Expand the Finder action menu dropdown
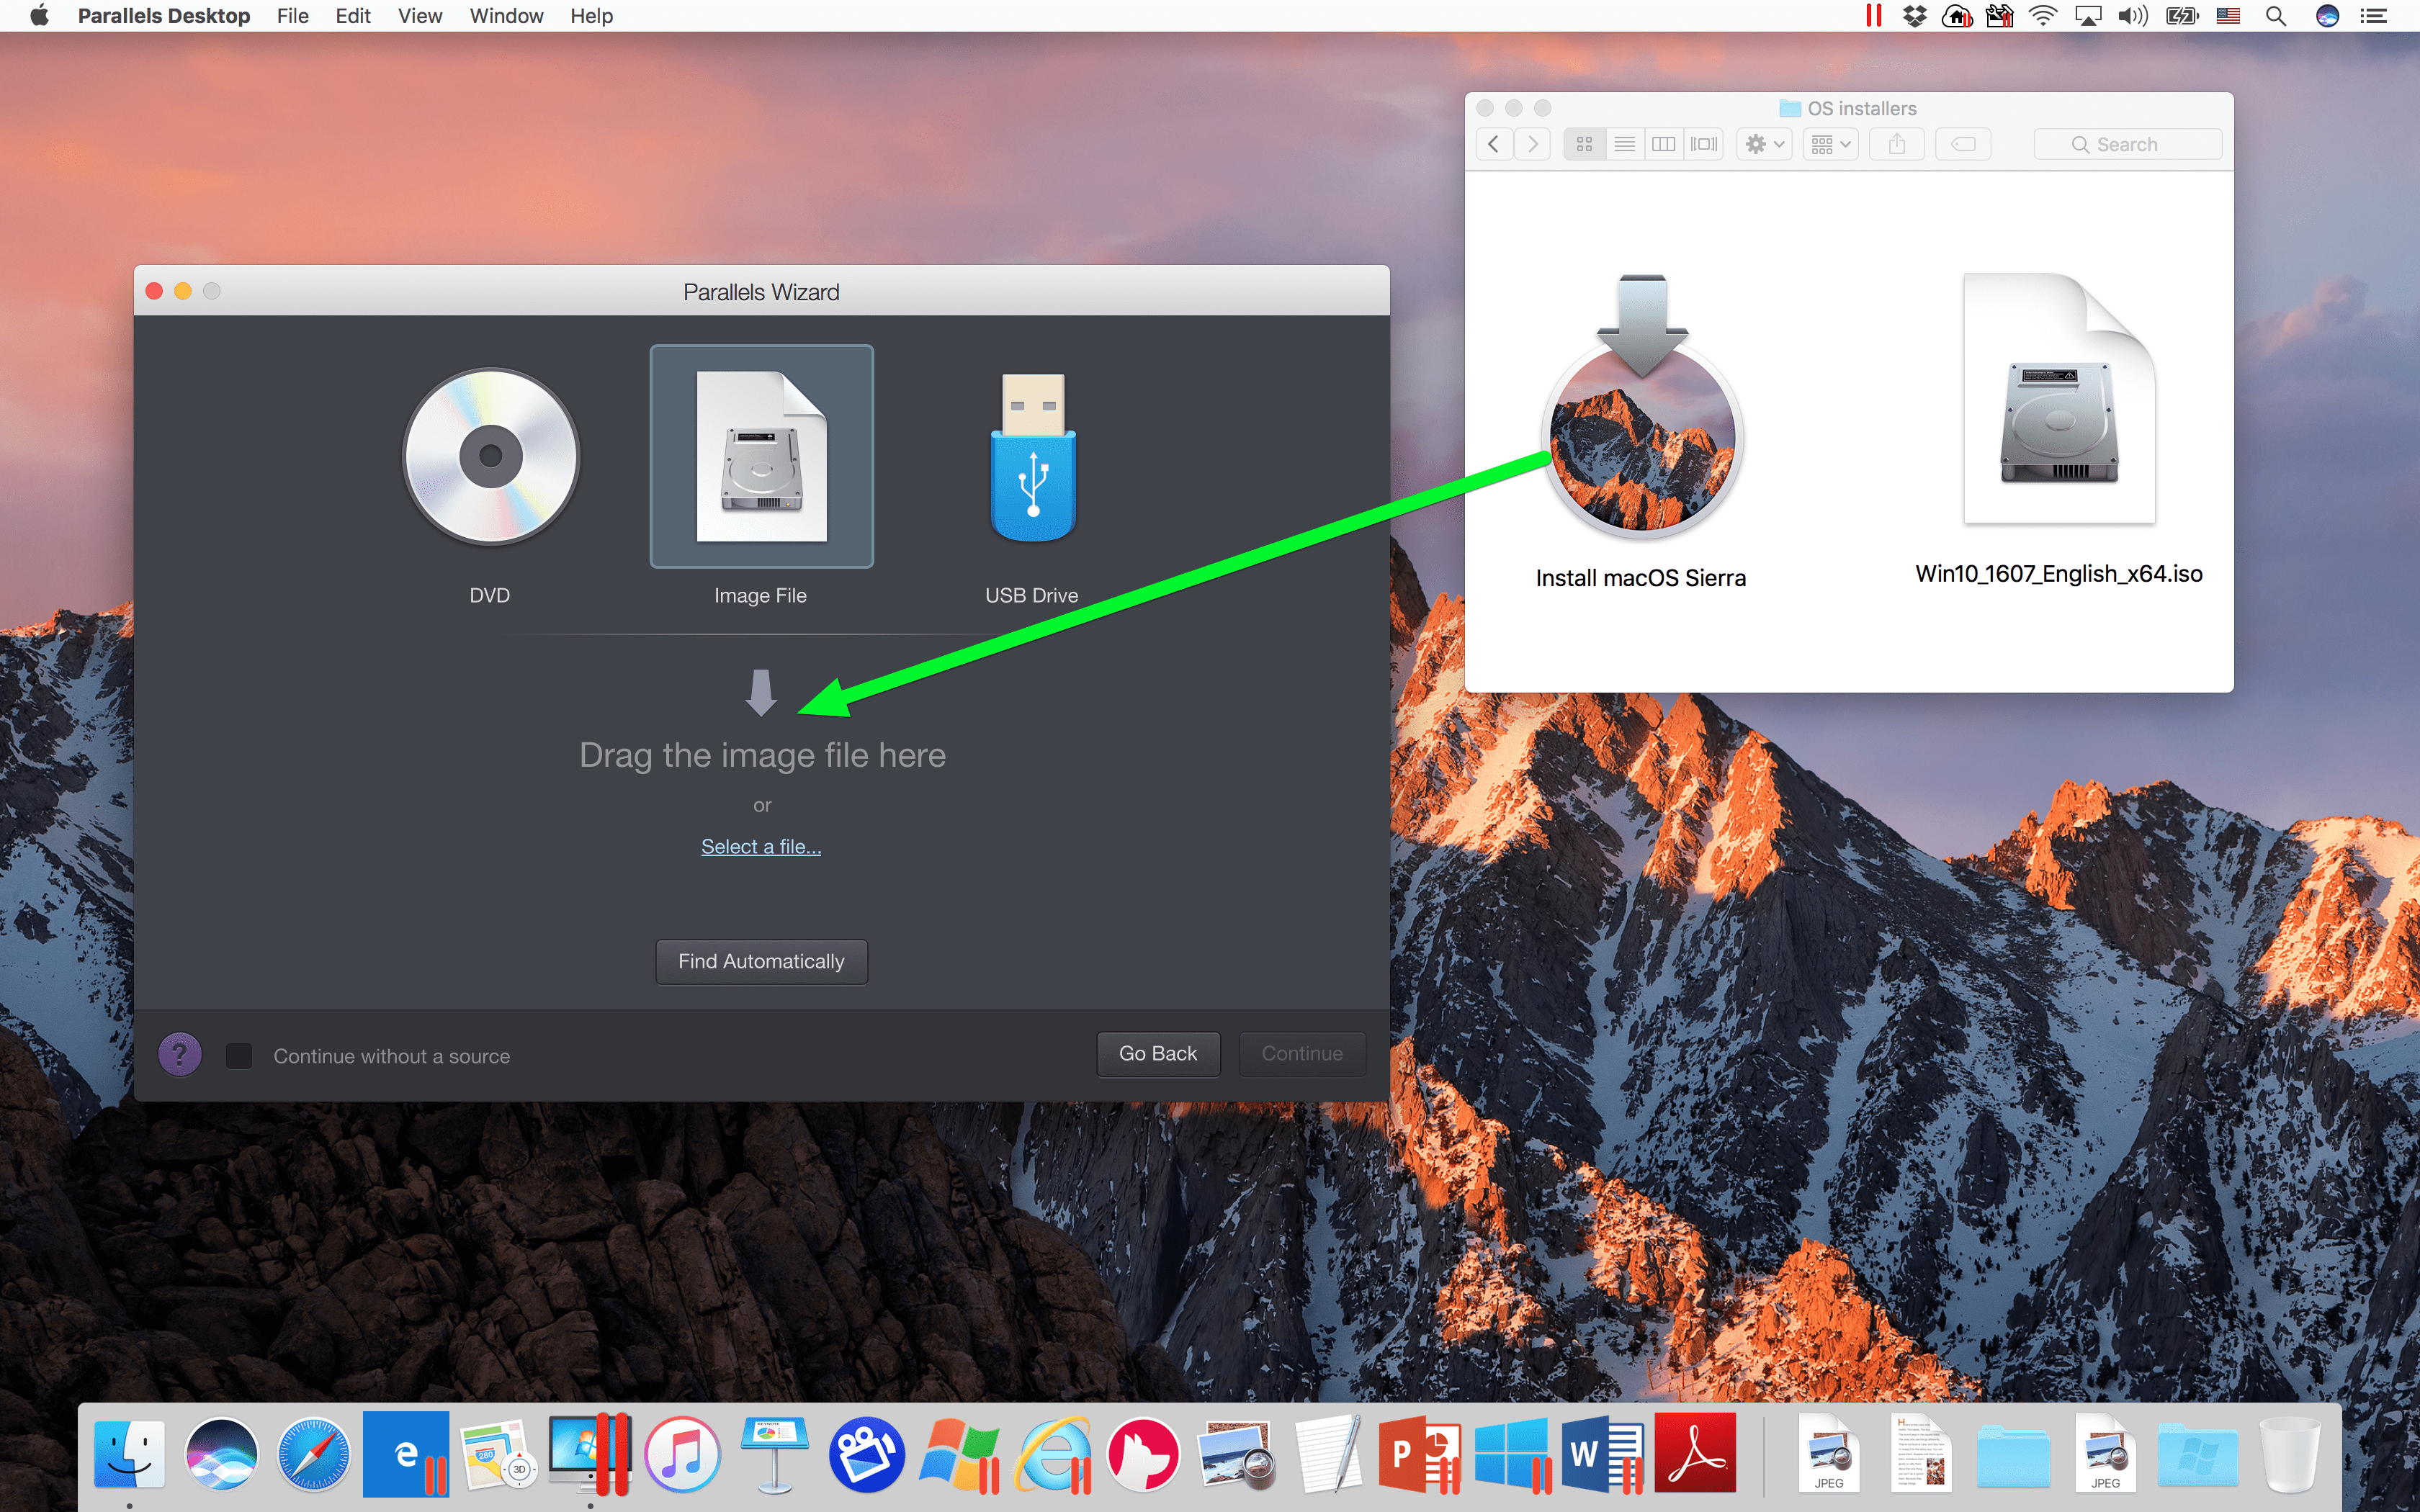 coord(1763,143)
